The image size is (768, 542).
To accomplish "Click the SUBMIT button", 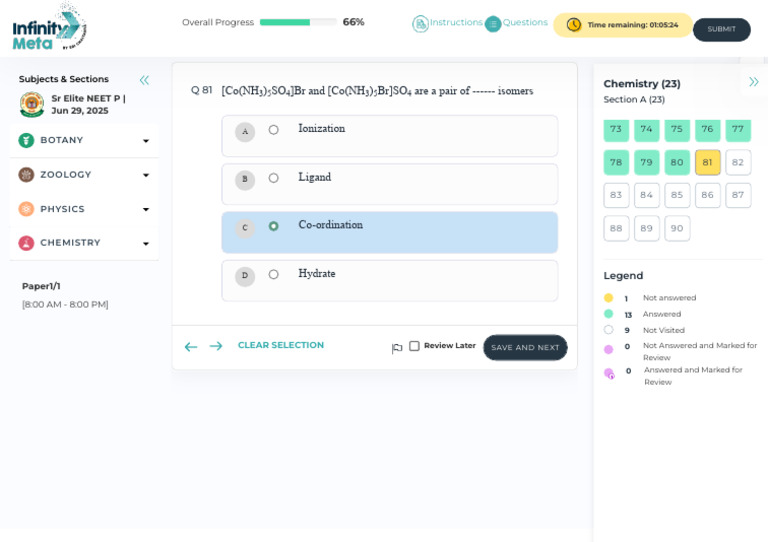I will pos(721,29).
